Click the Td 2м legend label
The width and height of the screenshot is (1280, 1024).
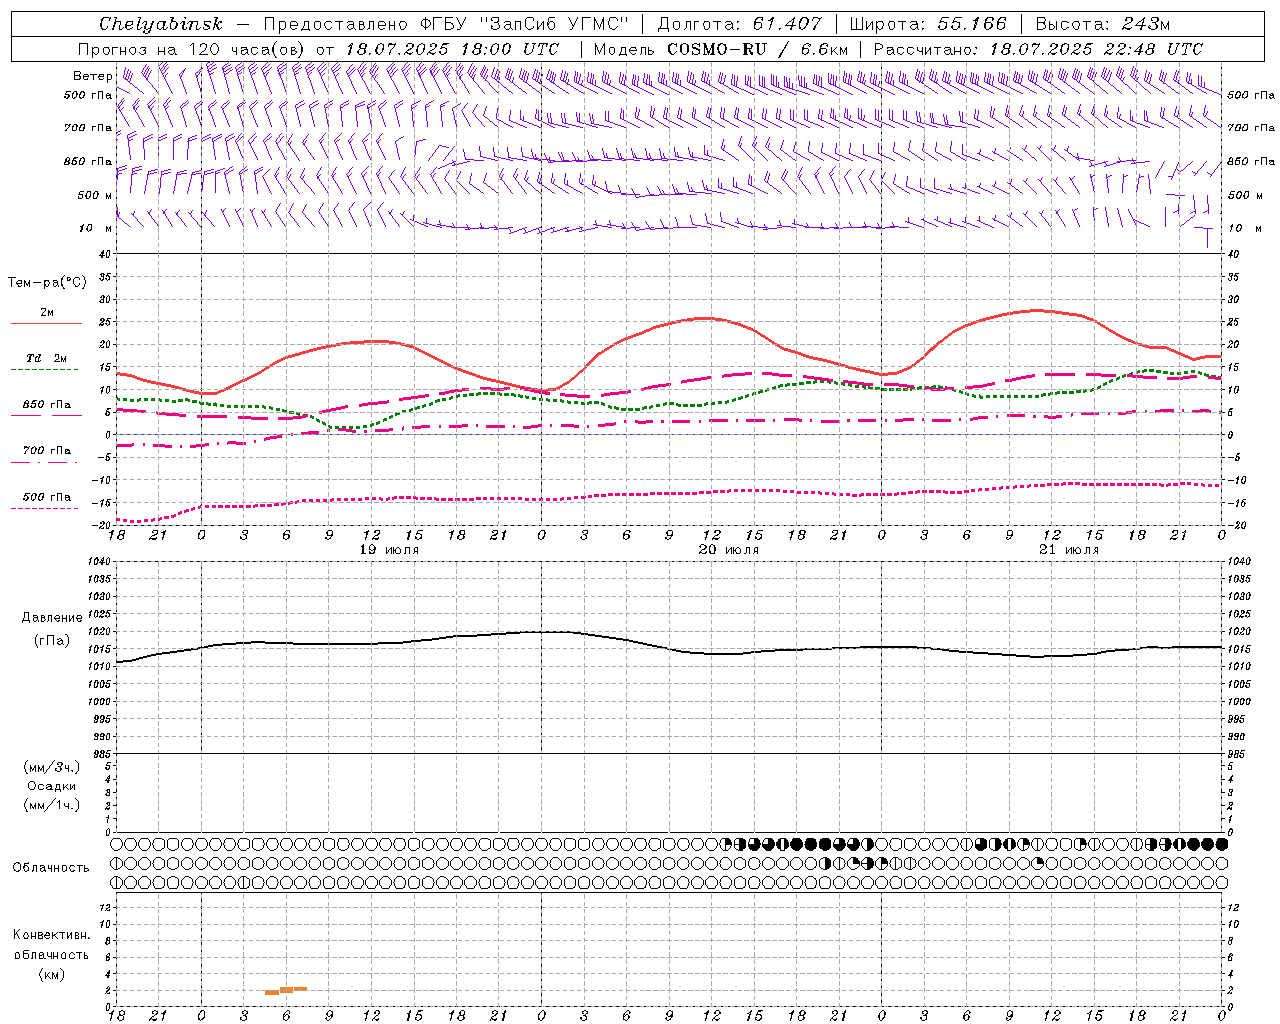coord(47,358)
